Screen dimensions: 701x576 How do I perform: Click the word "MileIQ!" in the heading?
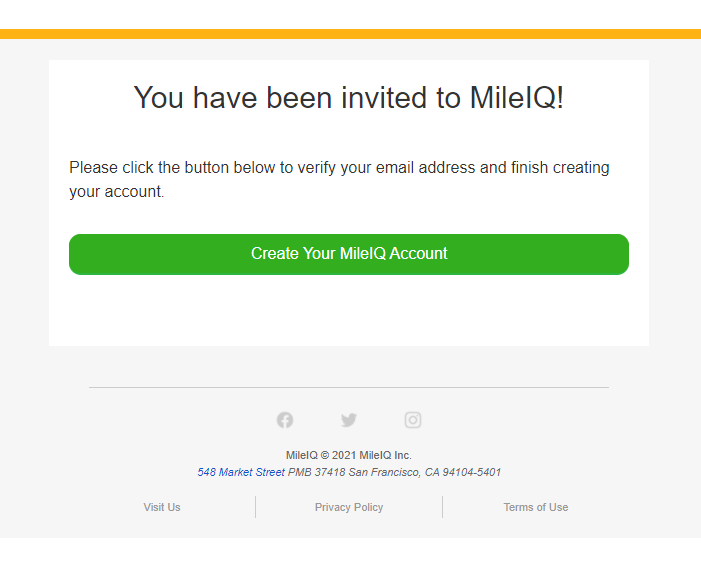click(517, 97)
